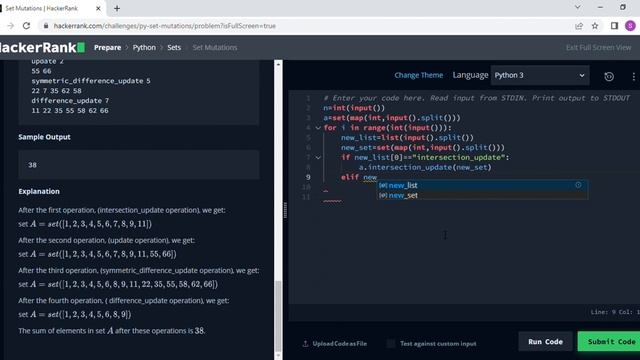Click code line n=int(input())
The image size is (640, 360).
pos(354,108)
